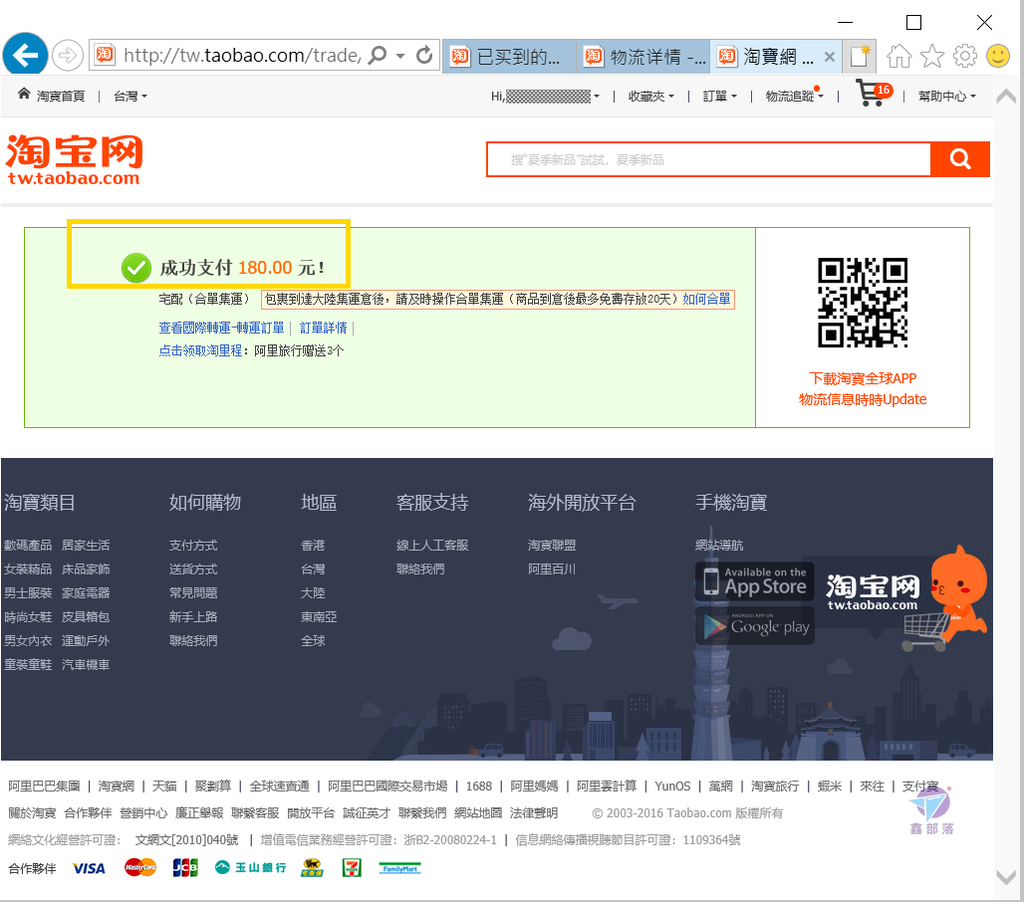1024x902 pixels.
Task: Click the browser Forward arrow button
Action: (67, 56)
